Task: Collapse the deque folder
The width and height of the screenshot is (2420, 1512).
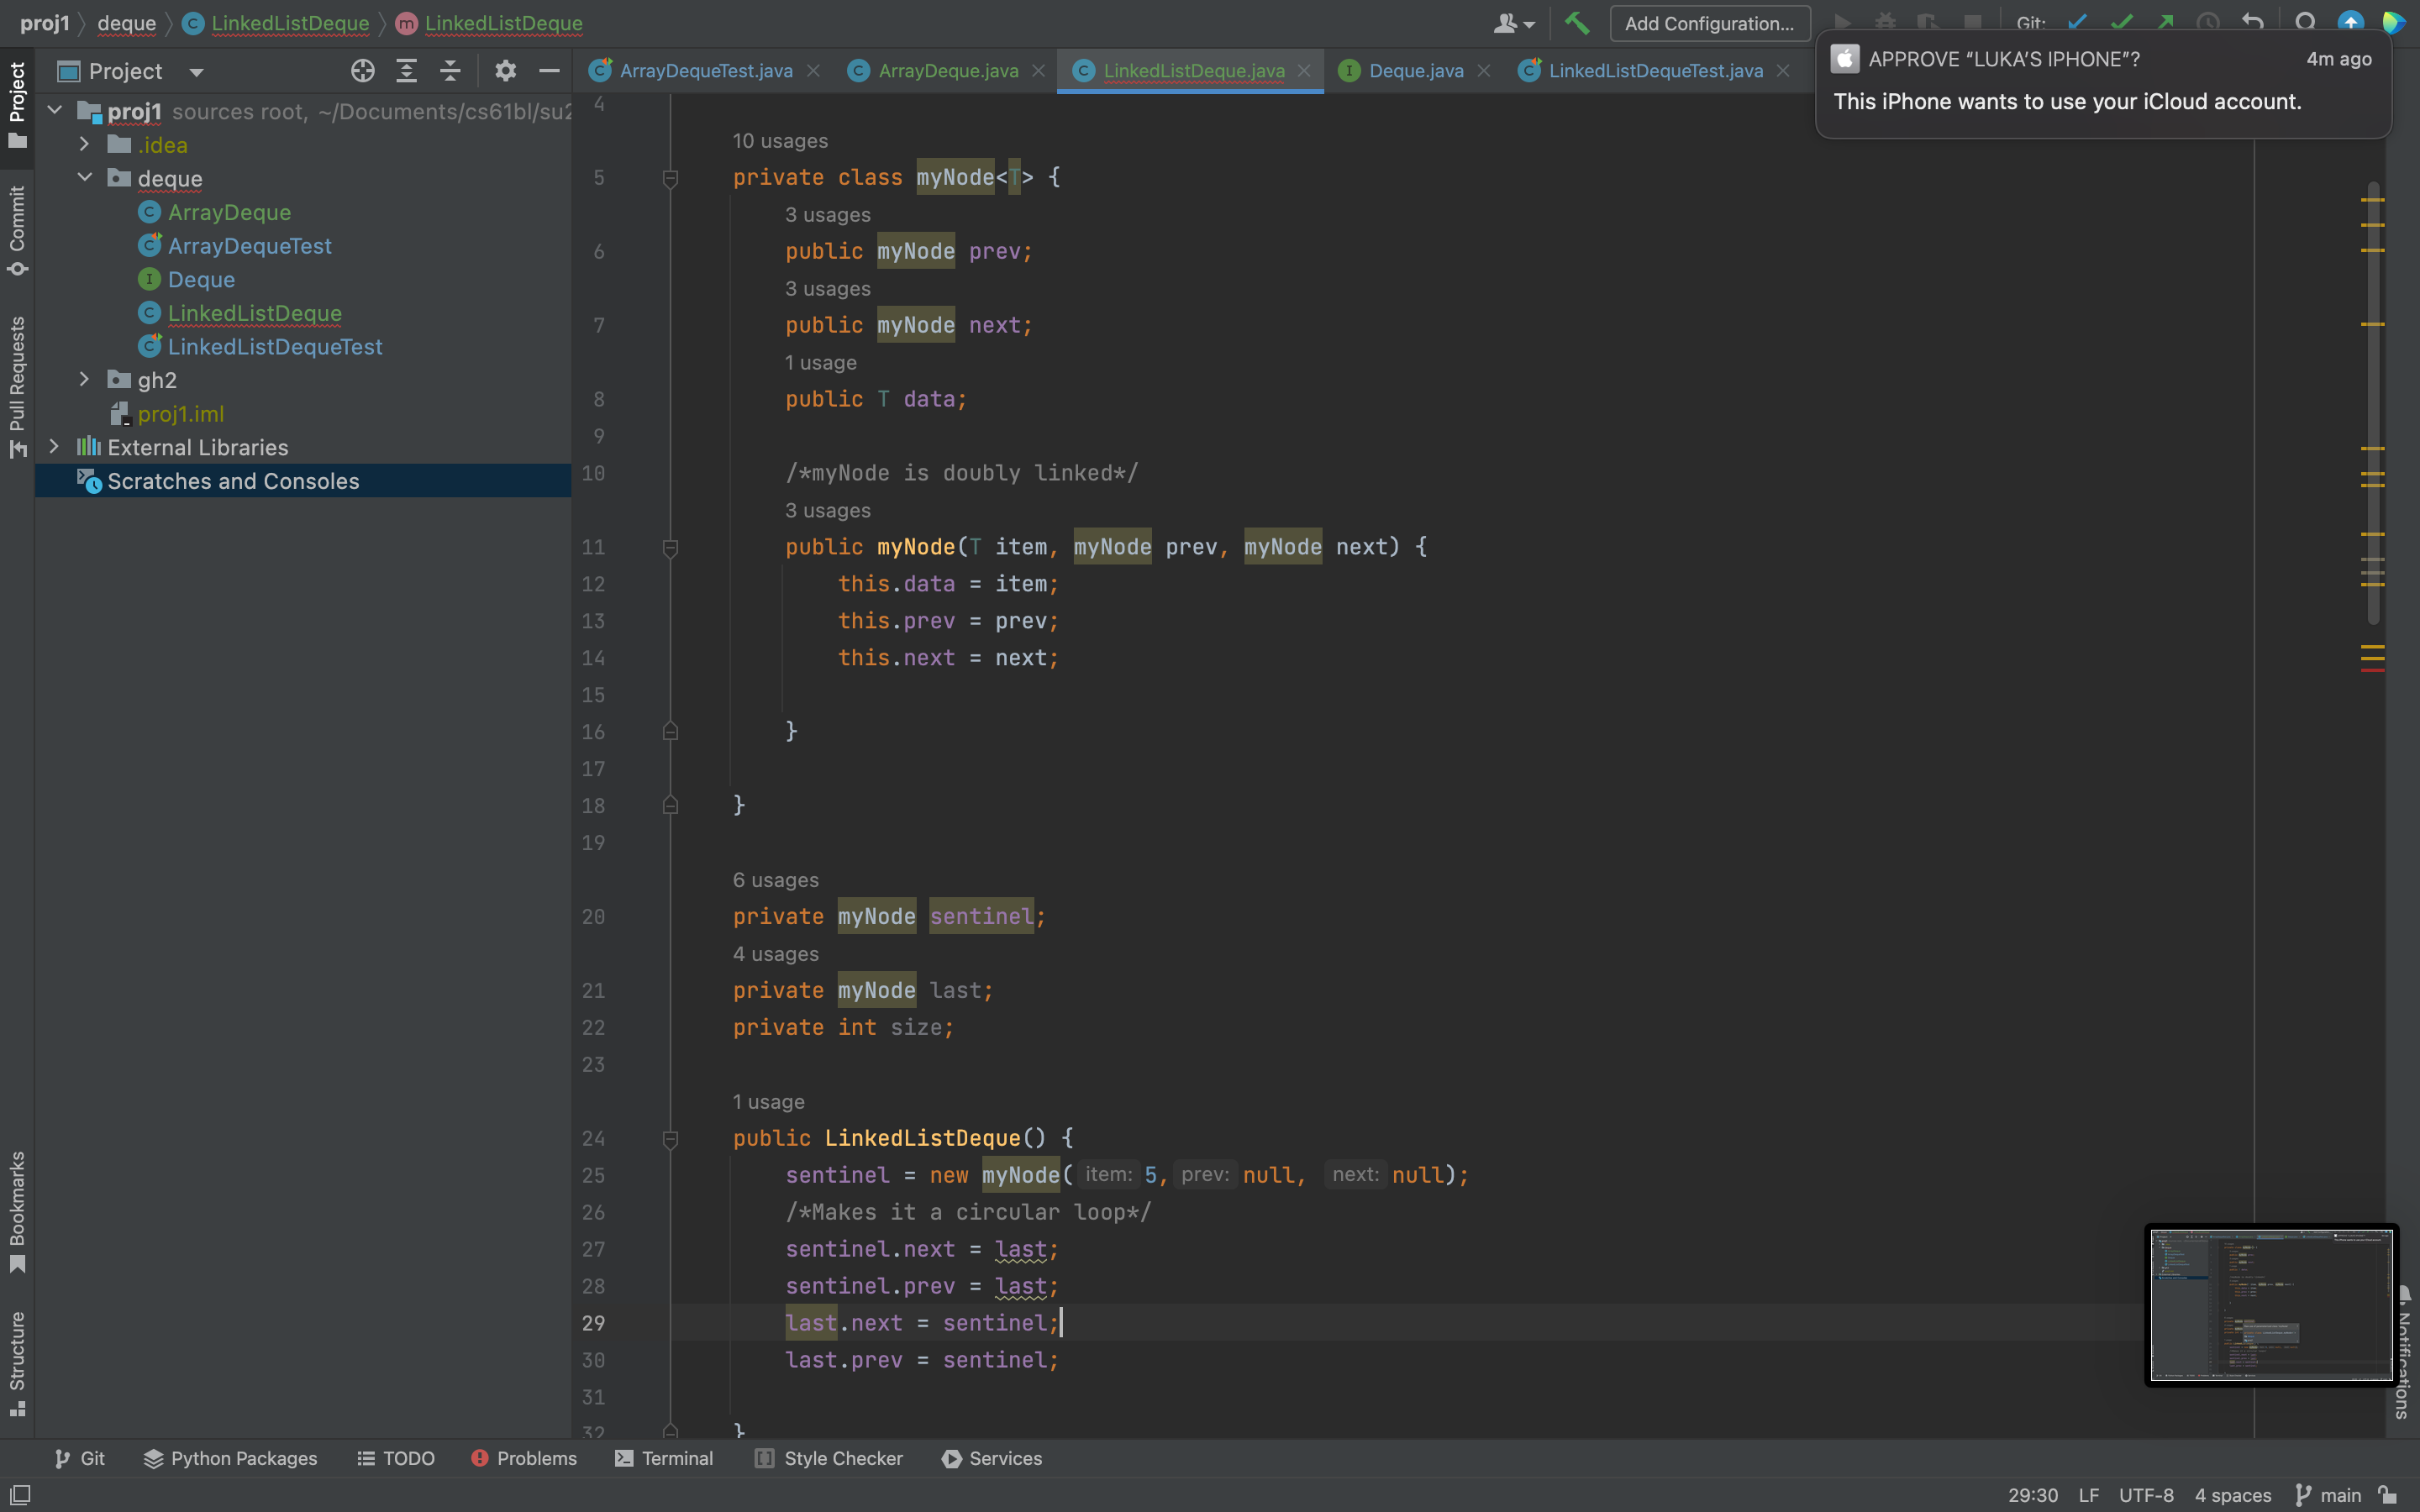Action: point(85,178)
